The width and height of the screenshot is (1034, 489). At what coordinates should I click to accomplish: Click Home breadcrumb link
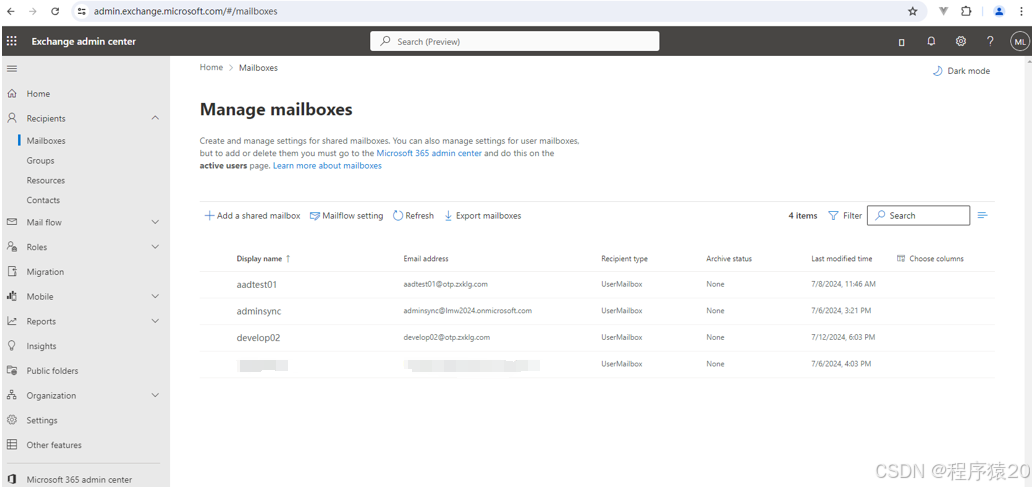tap(211, 67)
